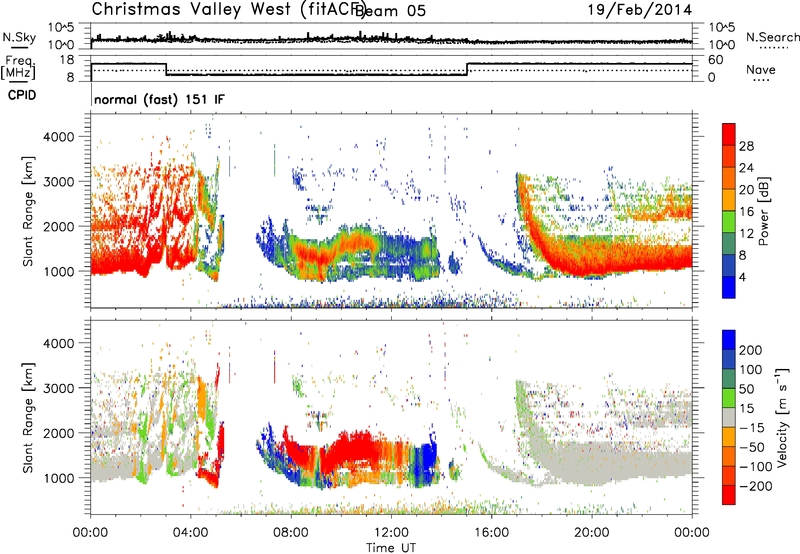Screen dimensions: 800x554
Task: Click the '200' velocity colorbar tick value
Action: point(751,350)
